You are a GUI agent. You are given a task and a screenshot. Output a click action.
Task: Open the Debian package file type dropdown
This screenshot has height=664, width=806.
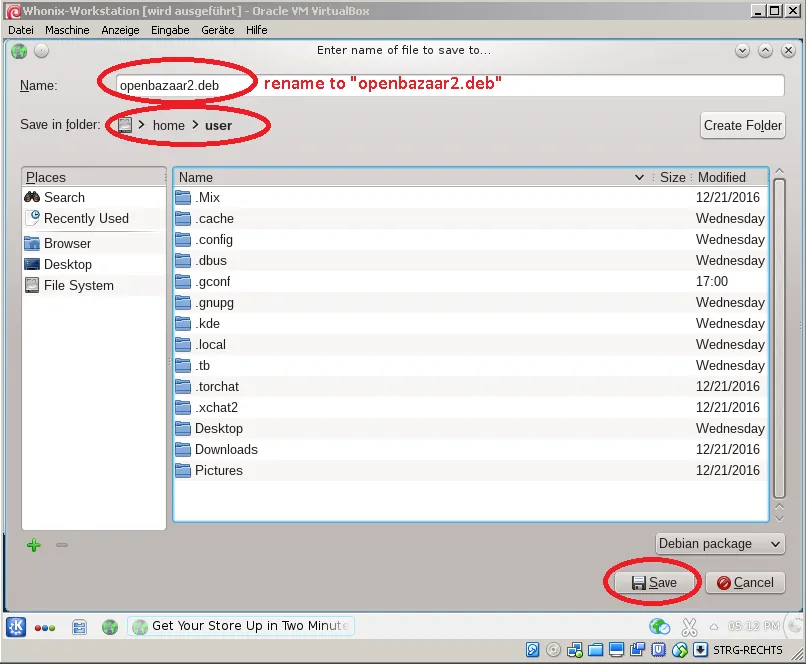coord(720,544)
